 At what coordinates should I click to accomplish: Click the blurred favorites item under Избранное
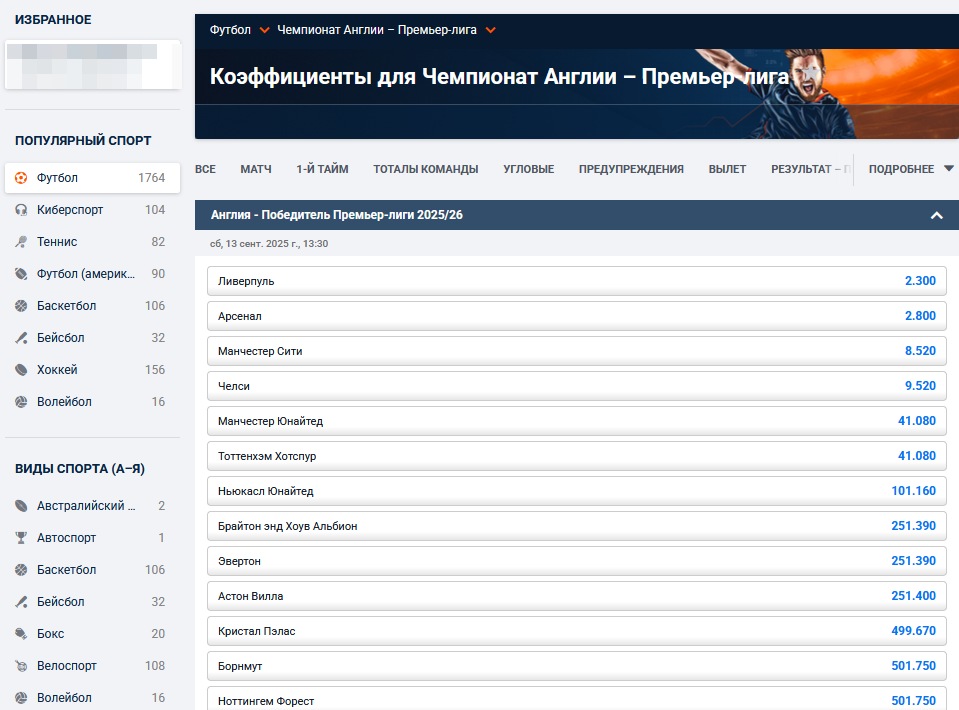coord(92,64)
